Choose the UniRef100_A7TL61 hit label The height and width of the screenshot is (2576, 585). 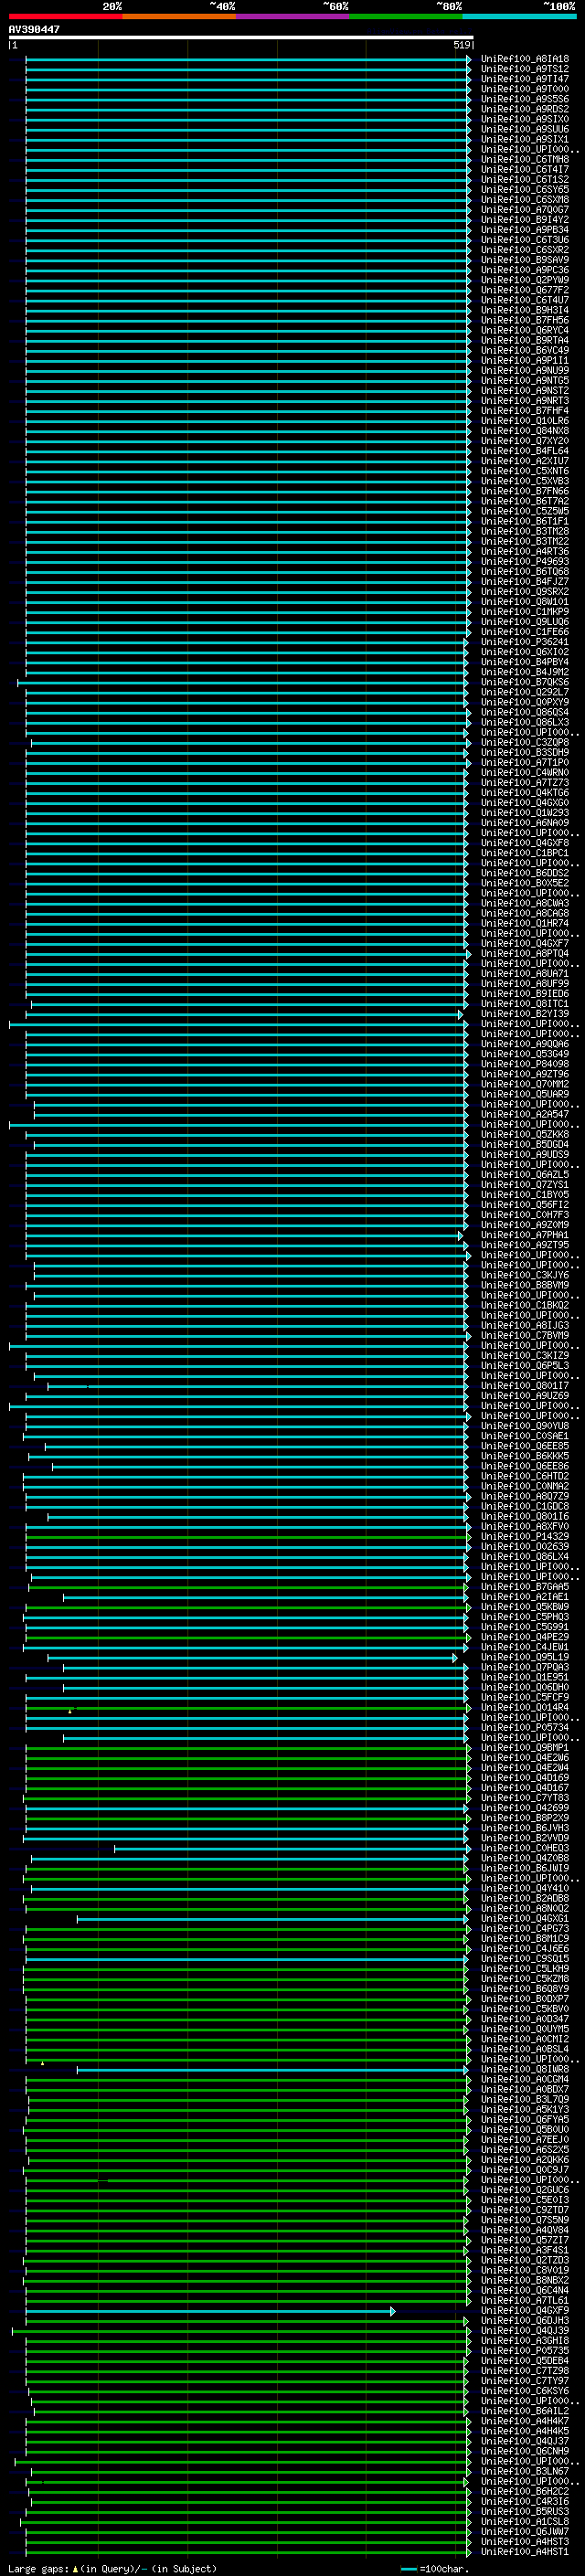point(525,2300)
